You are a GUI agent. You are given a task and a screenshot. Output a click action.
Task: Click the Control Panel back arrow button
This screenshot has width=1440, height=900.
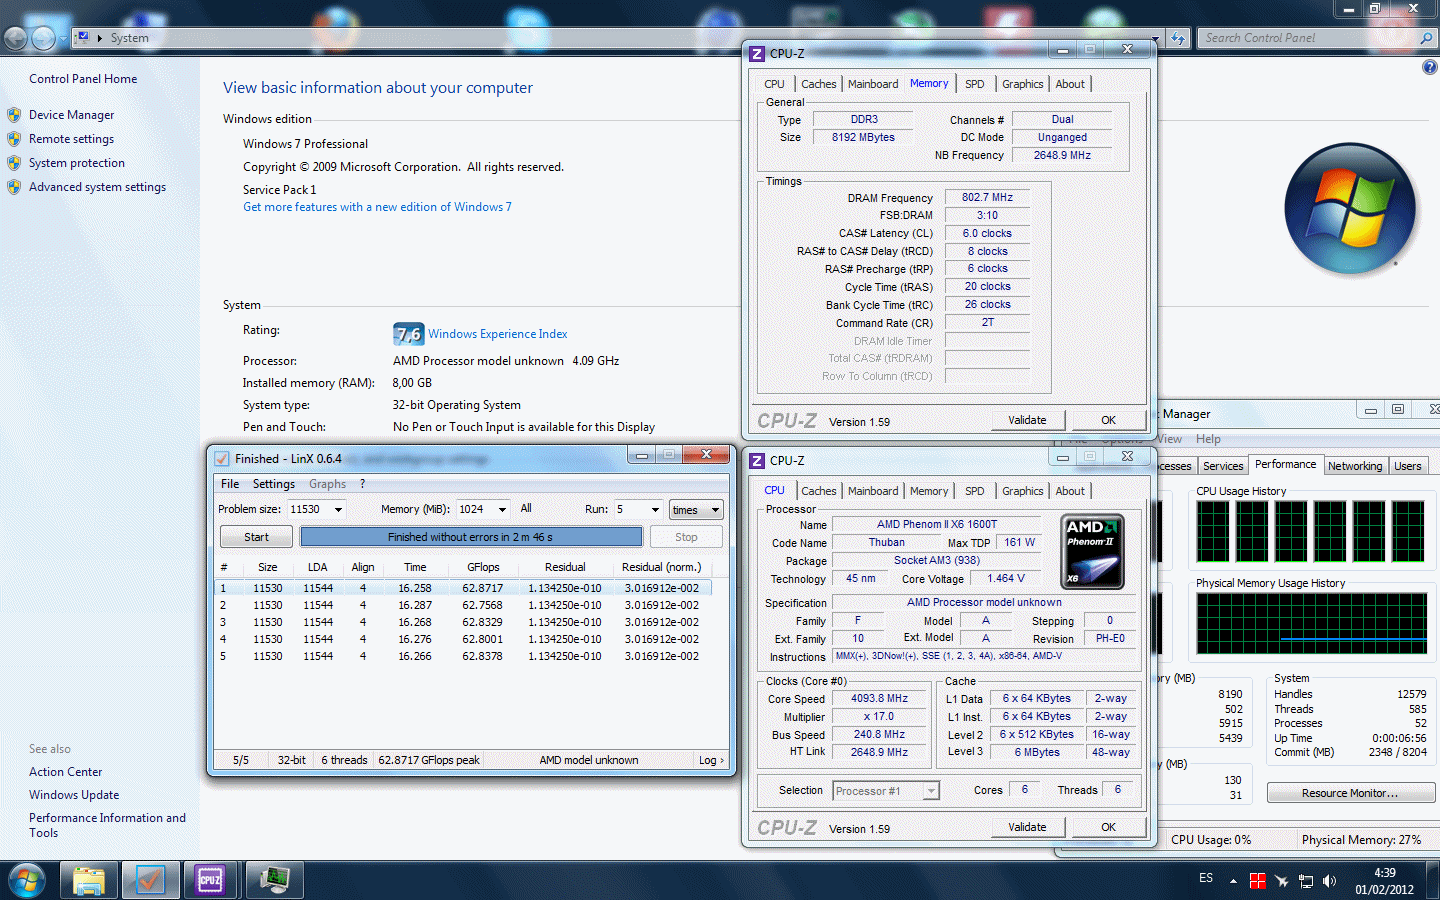point(16,38)
